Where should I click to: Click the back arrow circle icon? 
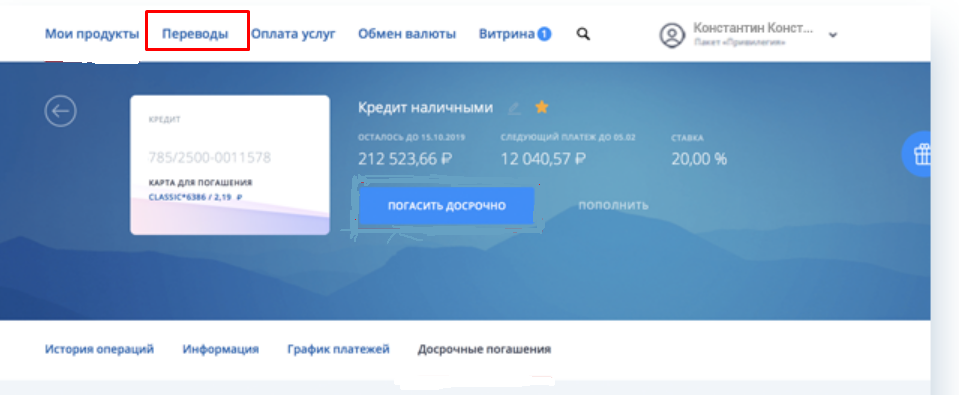pos(61,111)
